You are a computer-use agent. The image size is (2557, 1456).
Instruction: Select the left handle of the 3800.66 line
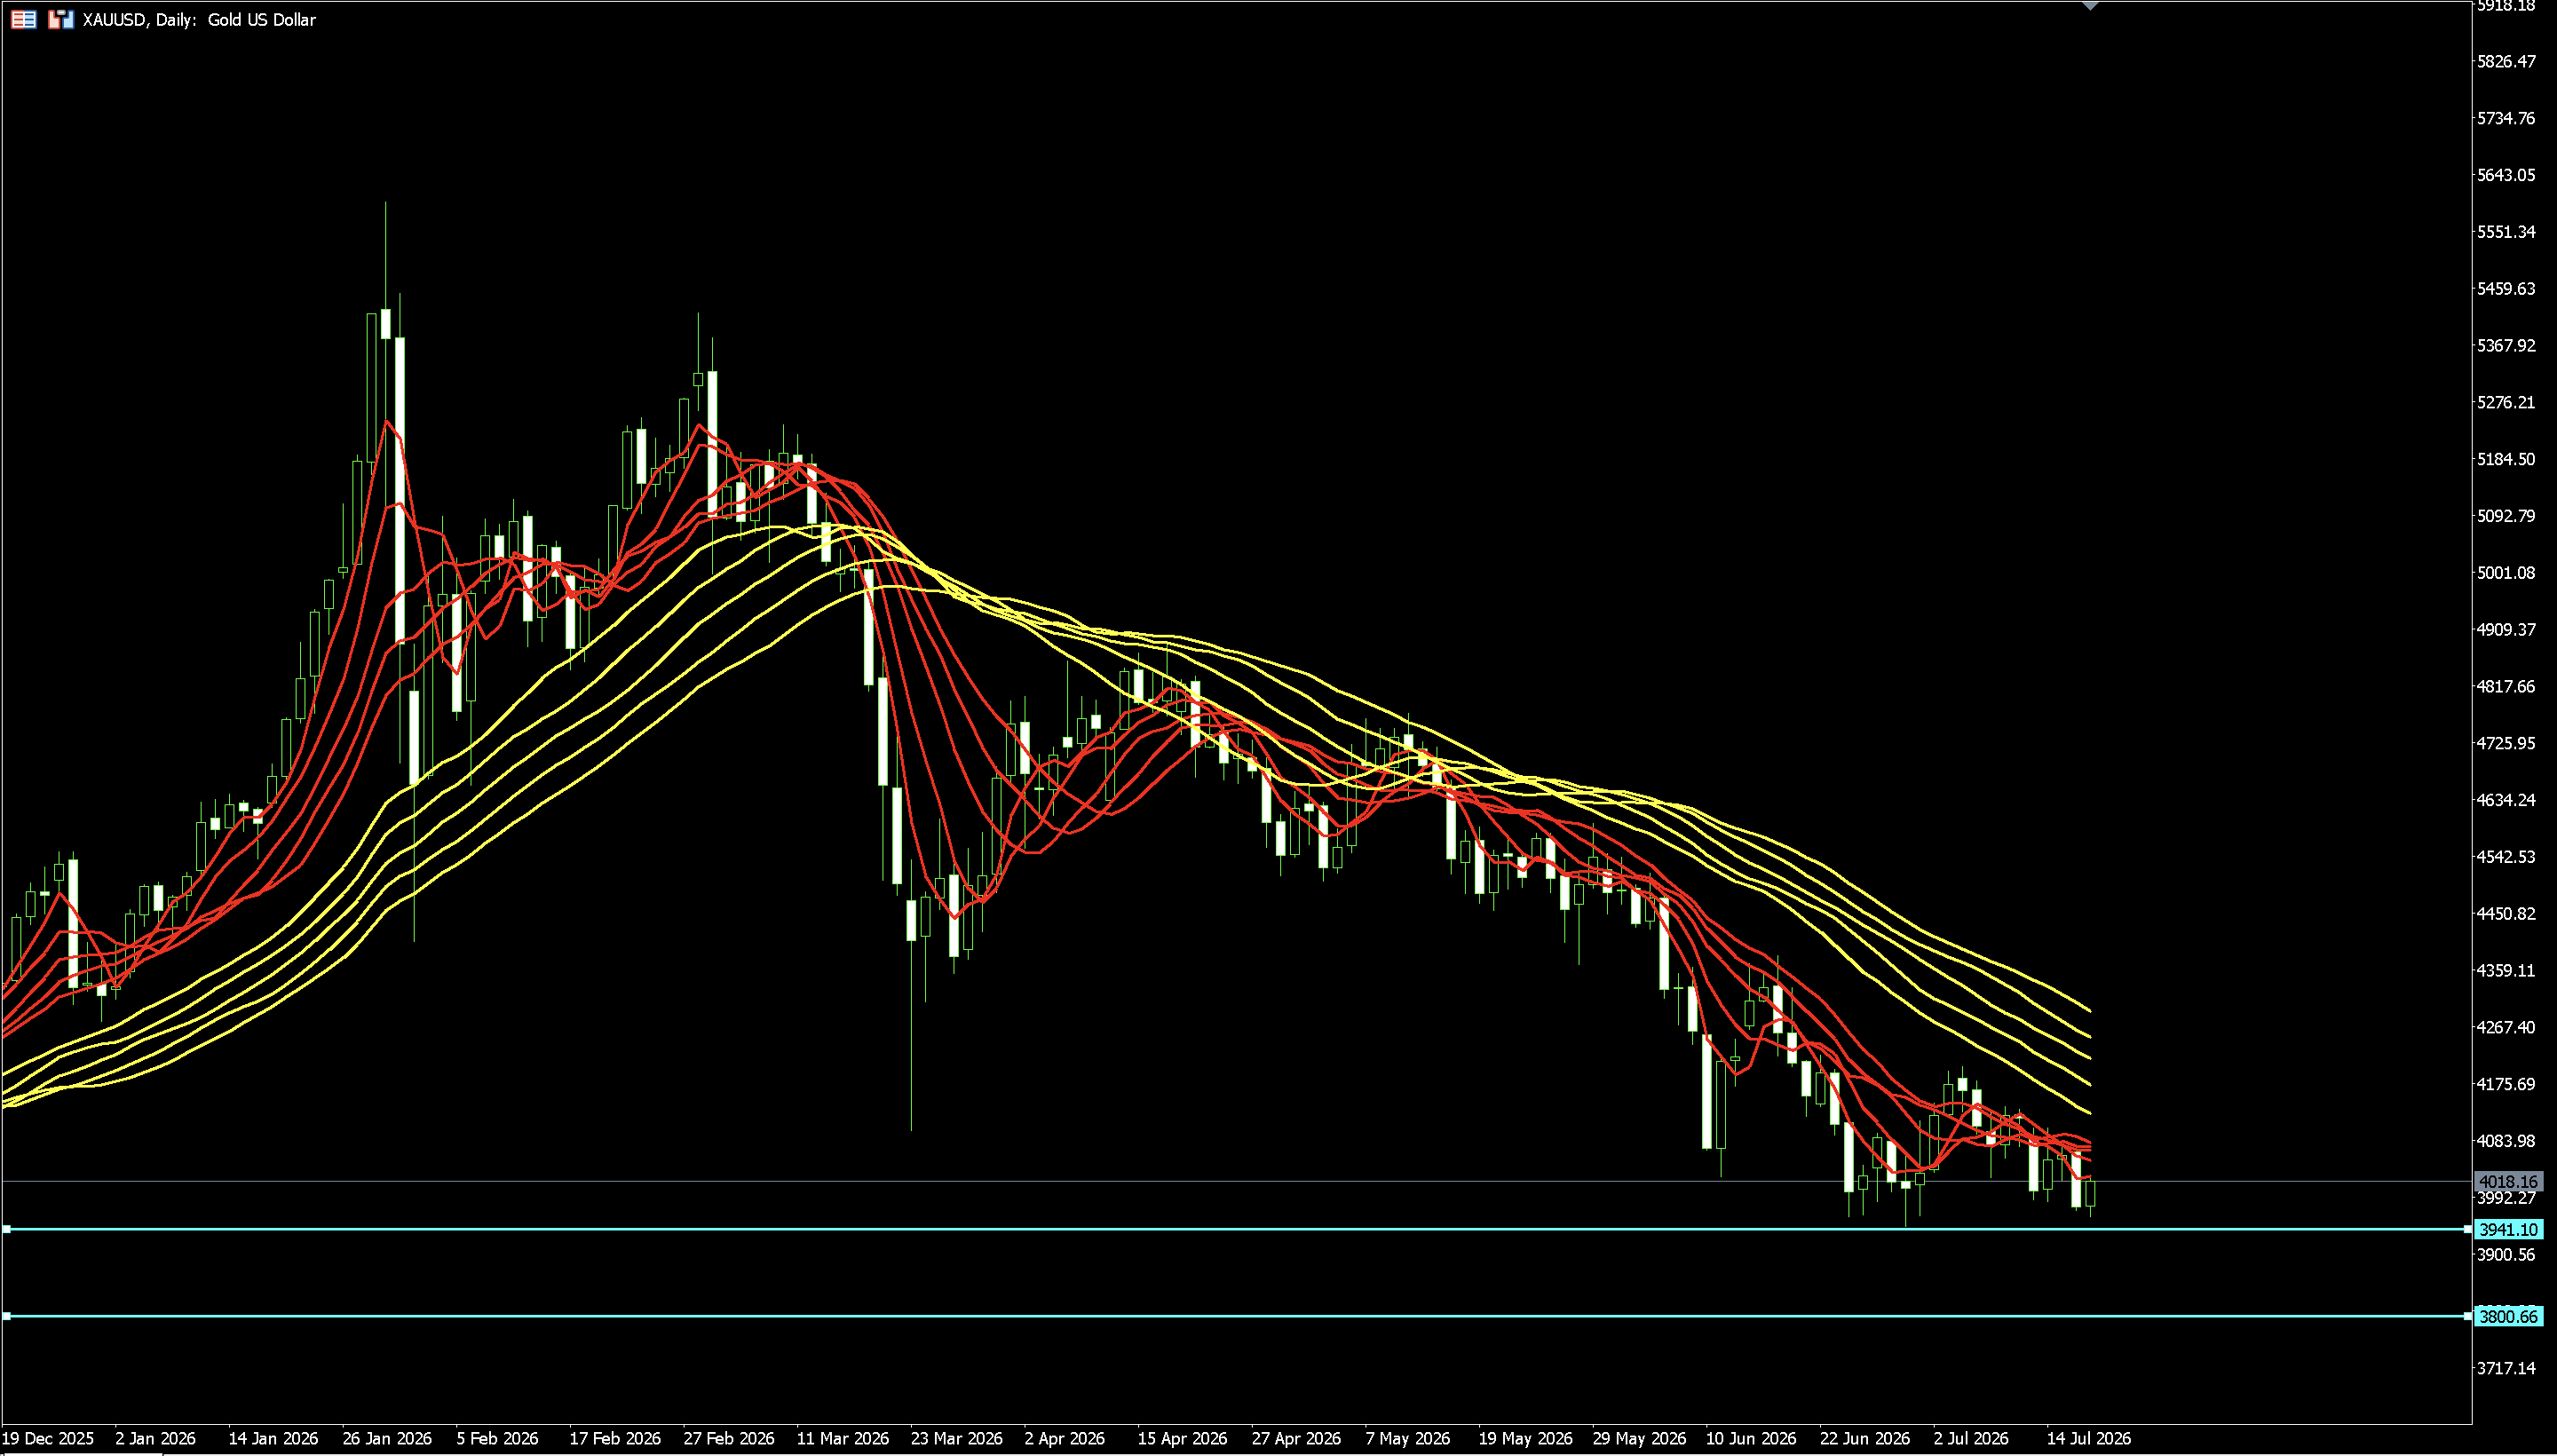[x=6, y=1316]
